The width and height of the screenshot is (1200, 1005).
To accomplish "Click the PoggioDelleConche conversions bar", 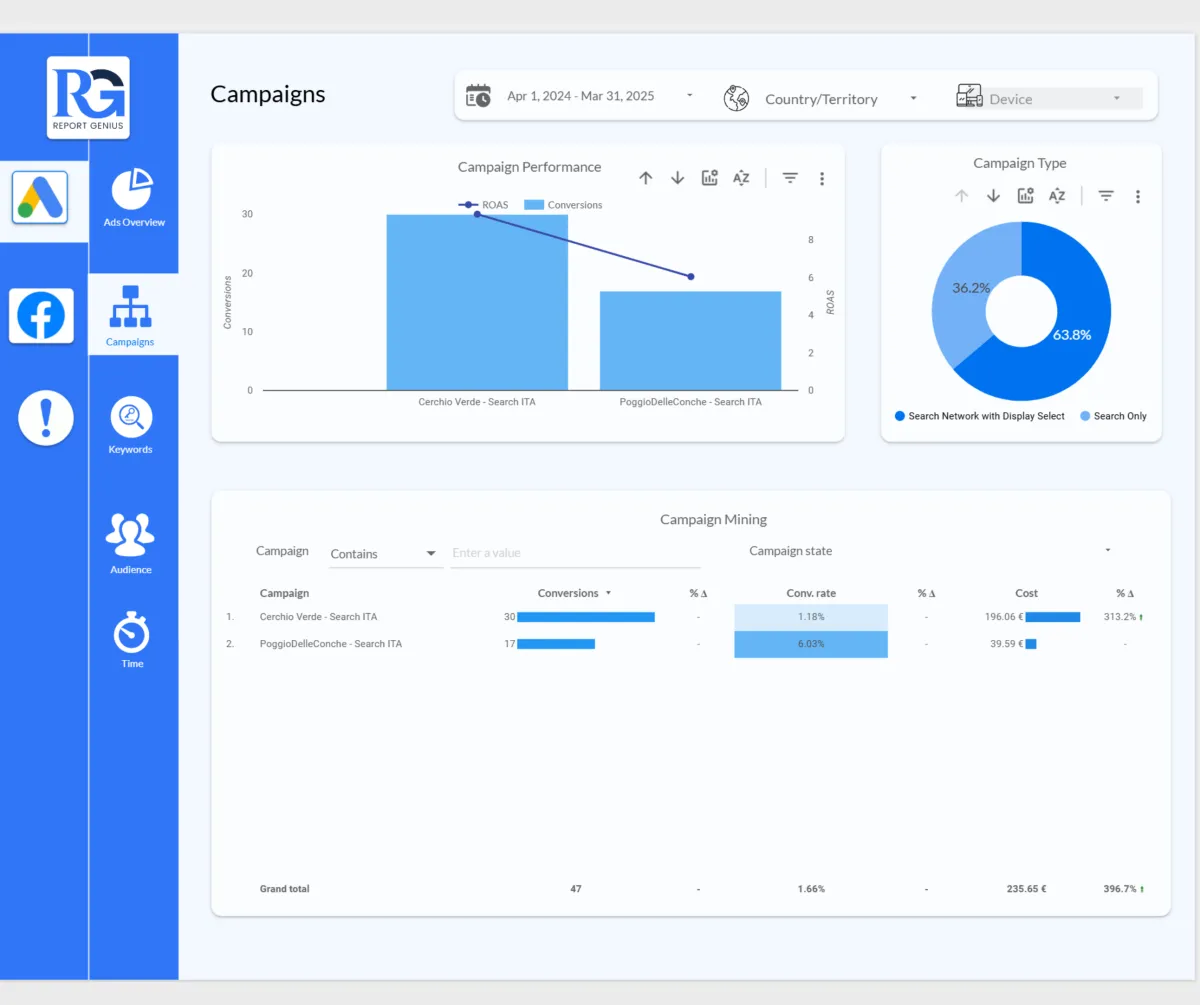I will click(x=690, y=341).
